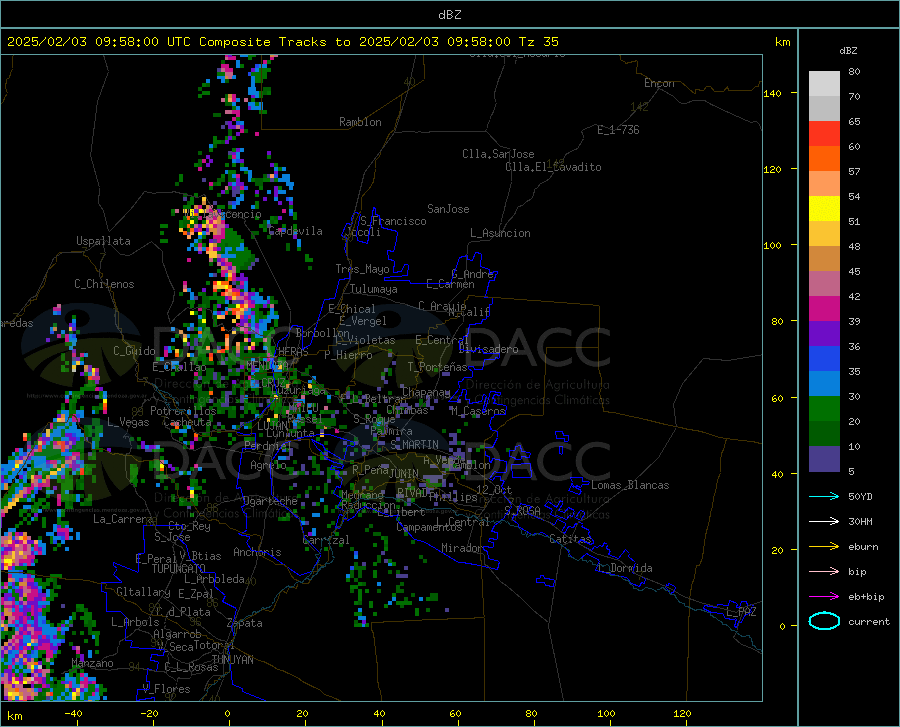Screen dimensions: 900x727
Task: Click the Catitas place label
Action: point(570,539)
